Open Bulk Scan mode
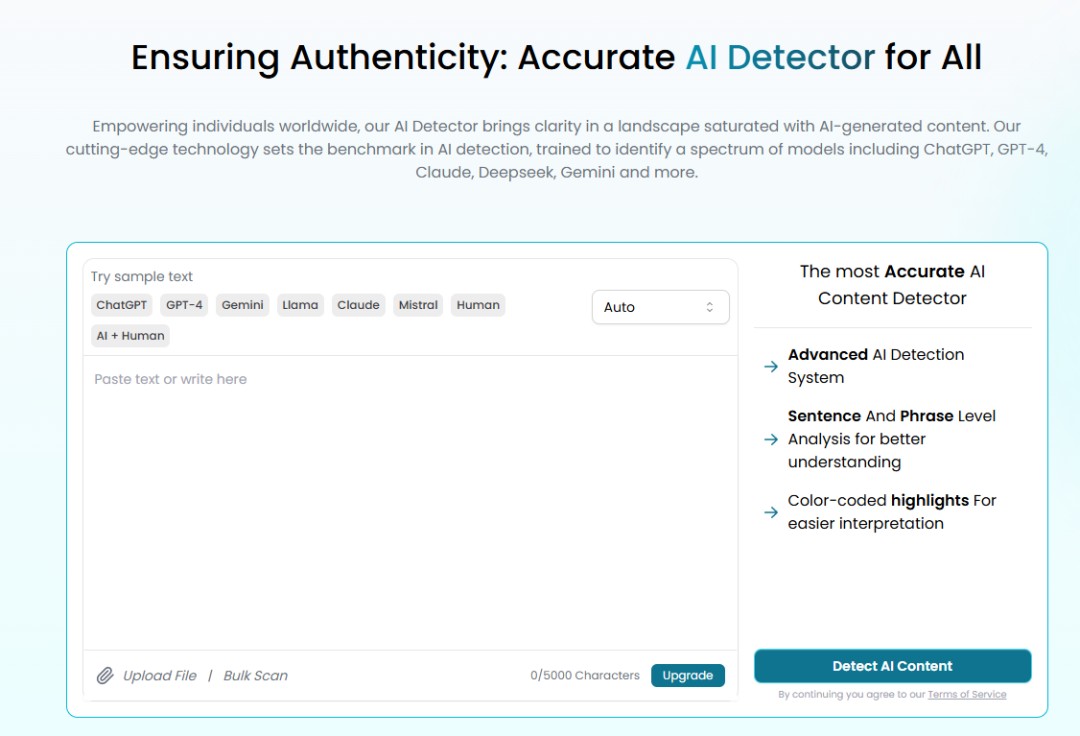 255,676
